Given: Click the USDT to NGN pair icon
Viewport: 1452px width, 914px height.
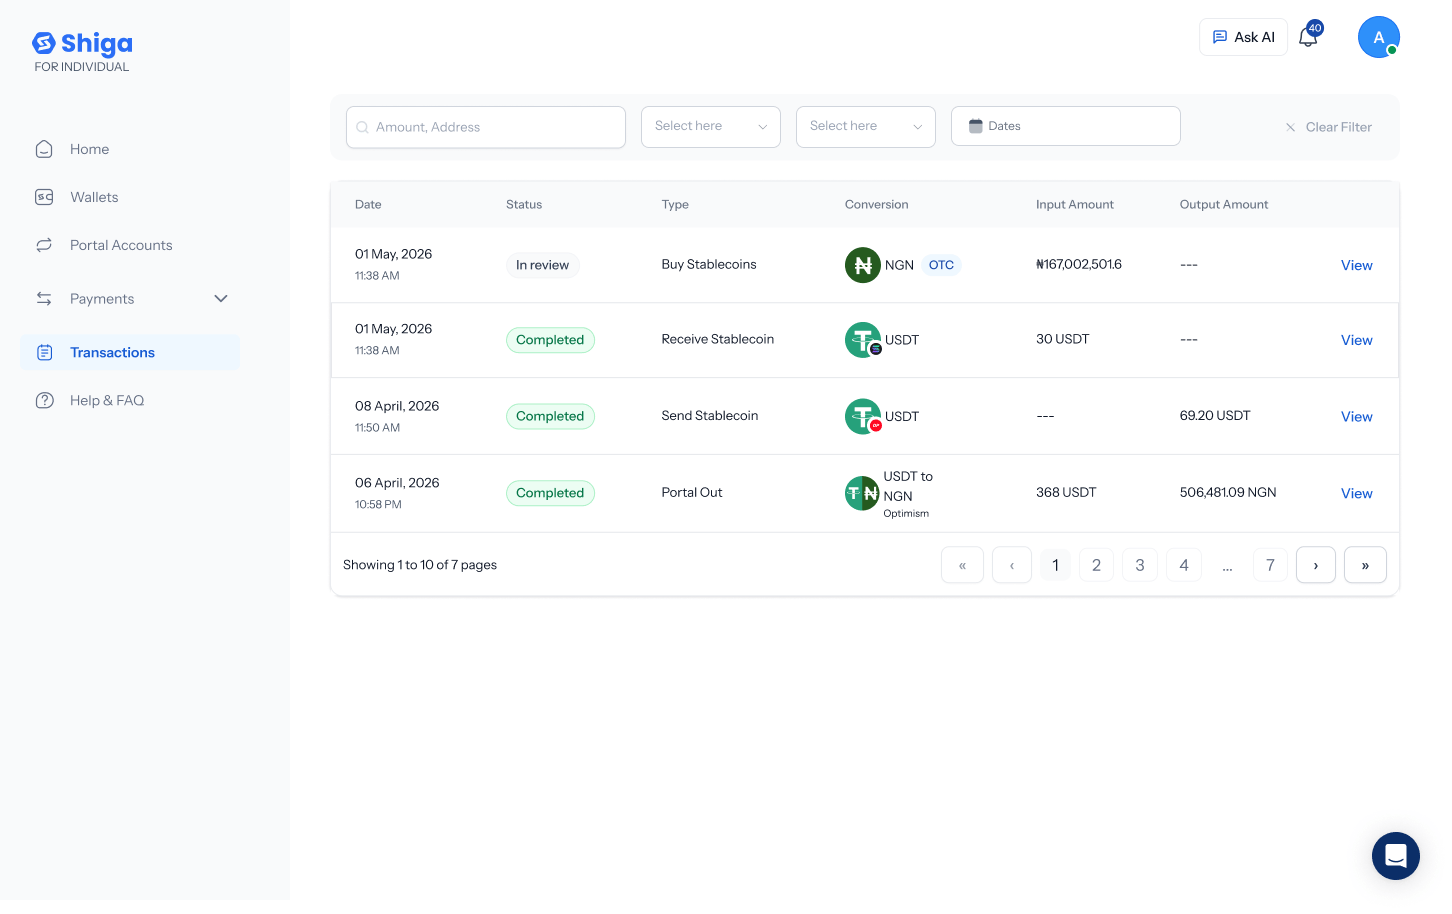Looking at the screenshot, I should [862, 493].
